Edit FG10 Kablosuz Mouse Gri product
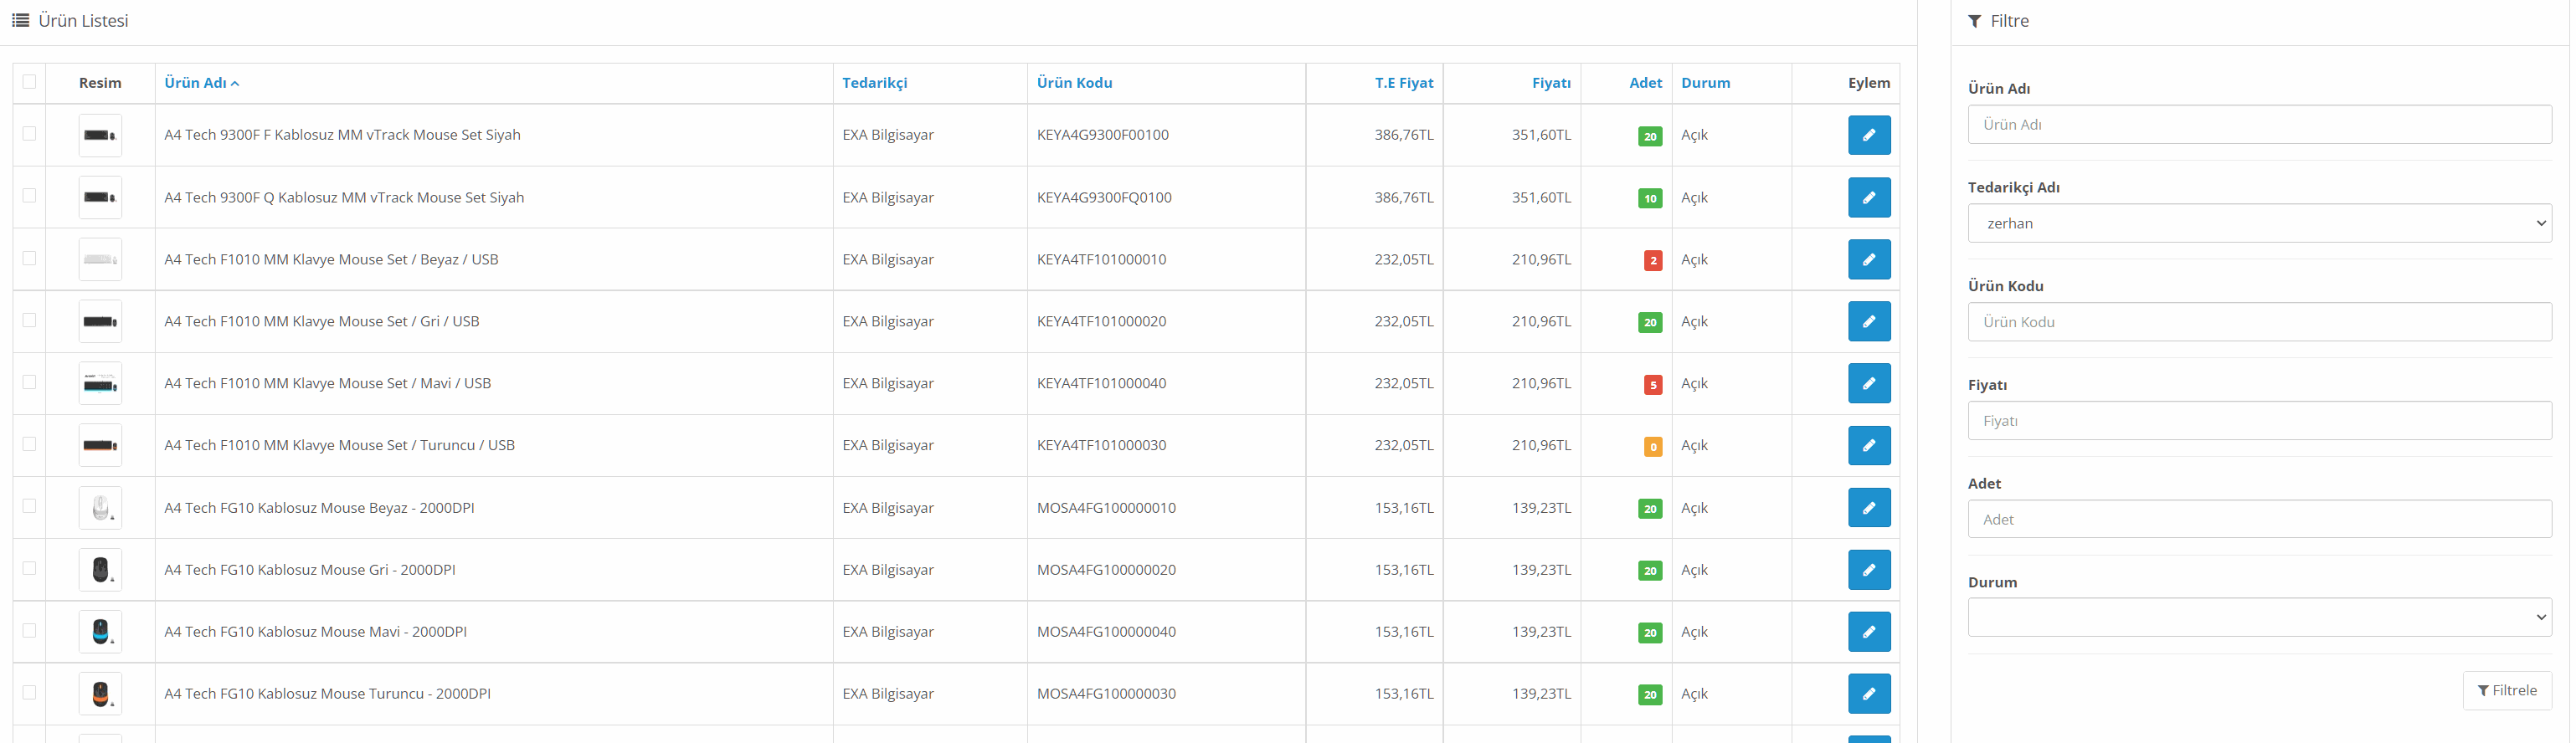This screenshot has width=2576, height=743. 1868,570
